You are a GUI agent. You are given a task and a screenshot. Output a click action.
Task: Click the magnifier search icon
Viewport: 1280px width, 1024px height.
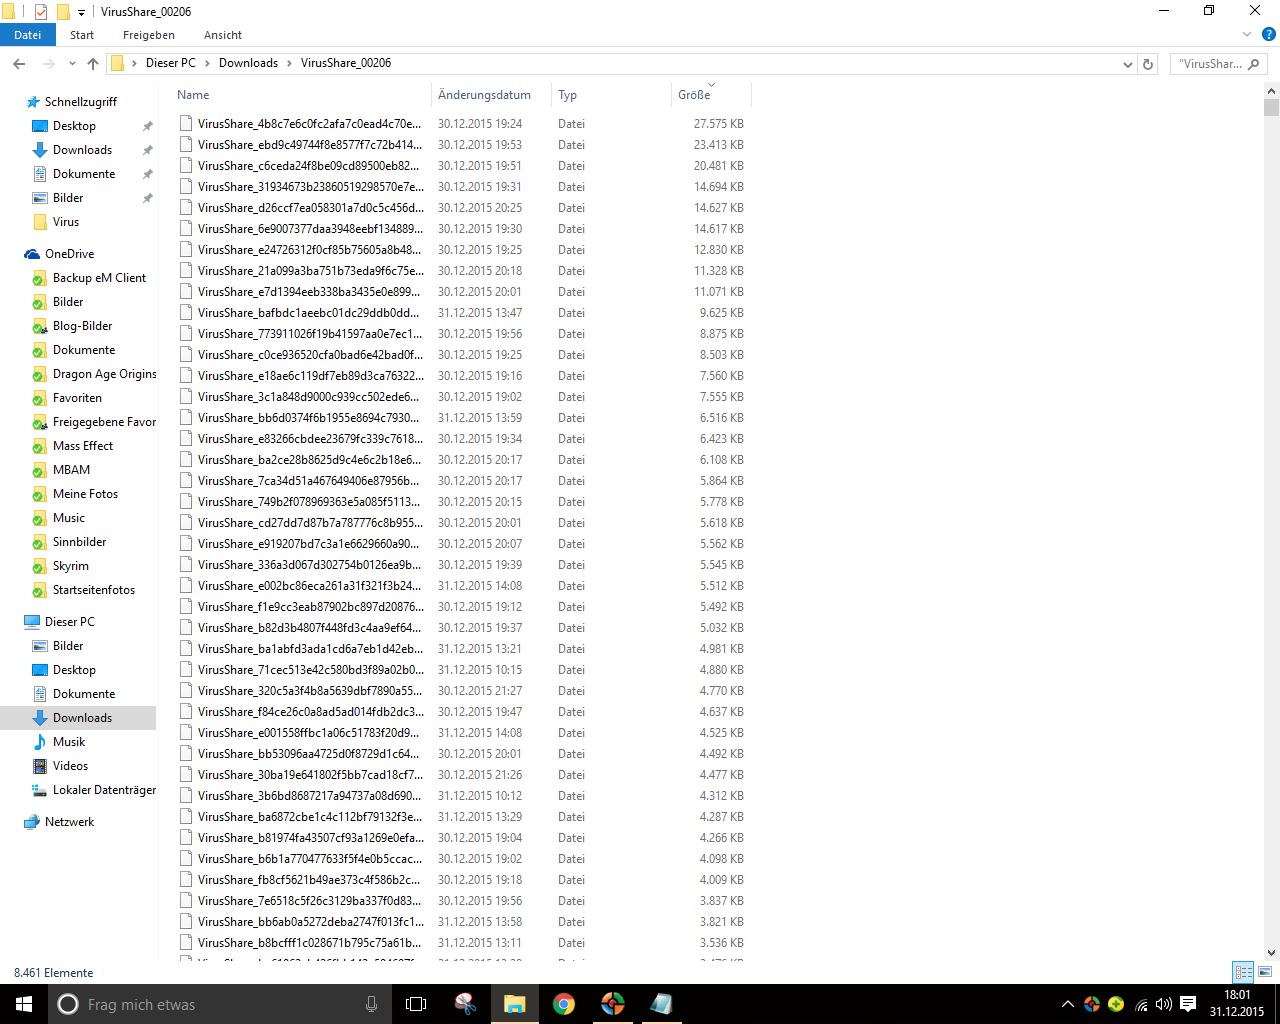[1254, 64]
